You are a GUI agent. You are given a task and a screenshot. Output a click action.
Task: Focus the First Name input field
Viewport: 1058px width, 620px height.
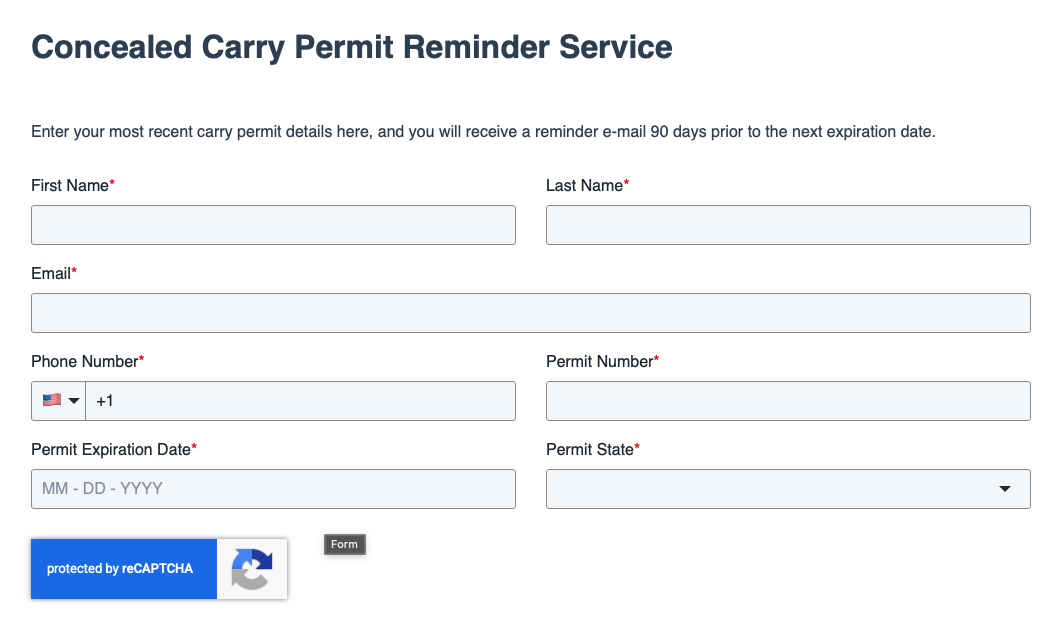tap(273, 225)
